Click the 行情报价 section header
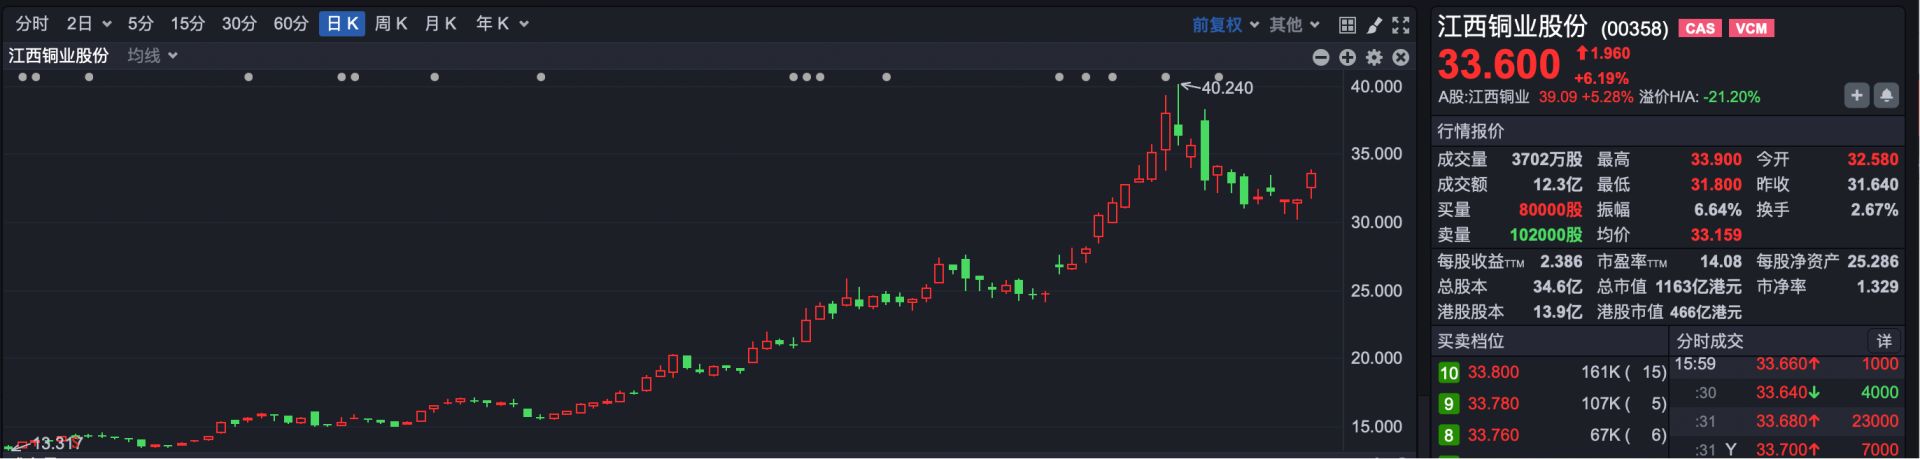 [1470, 131]
